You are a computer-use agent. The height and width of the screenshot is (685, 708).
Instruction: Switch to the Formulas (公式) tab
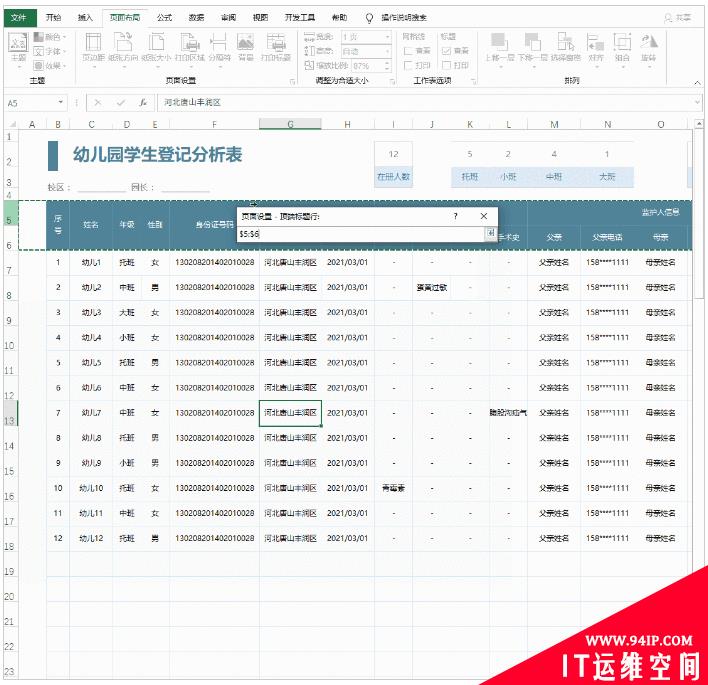coord(164,17)
